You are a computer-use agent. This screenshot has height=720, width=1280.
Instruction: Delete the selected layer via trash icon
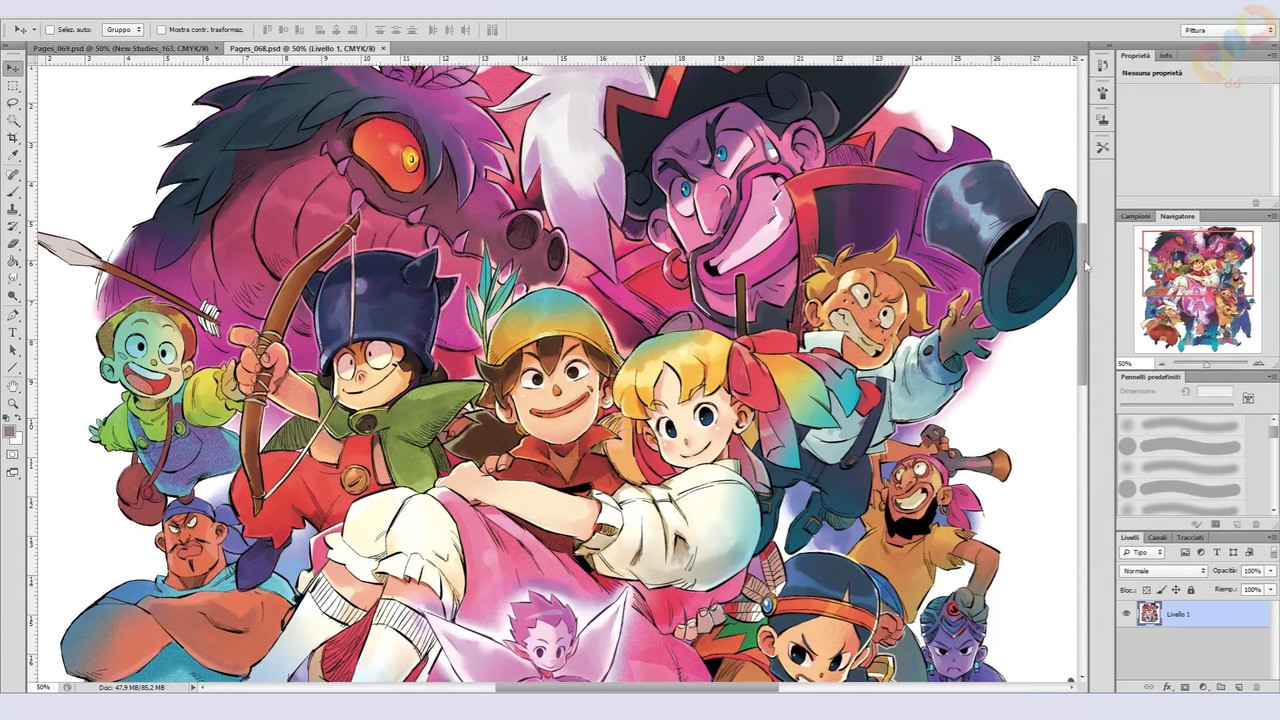[x=1256, y=687]
